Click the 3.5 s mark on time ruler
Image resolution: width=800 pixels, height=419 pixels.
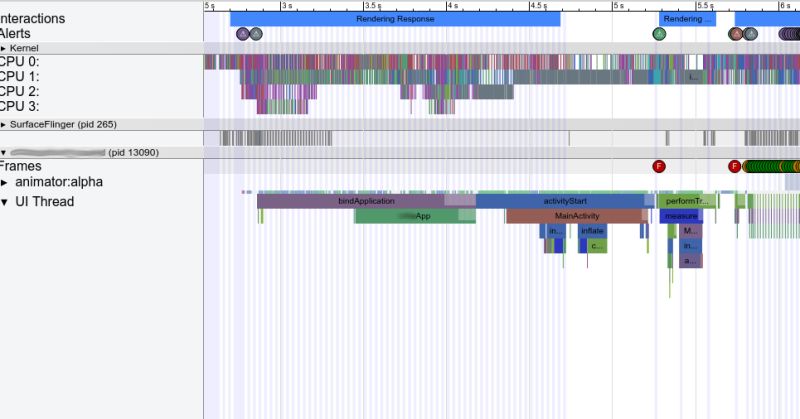pos(372,6)
